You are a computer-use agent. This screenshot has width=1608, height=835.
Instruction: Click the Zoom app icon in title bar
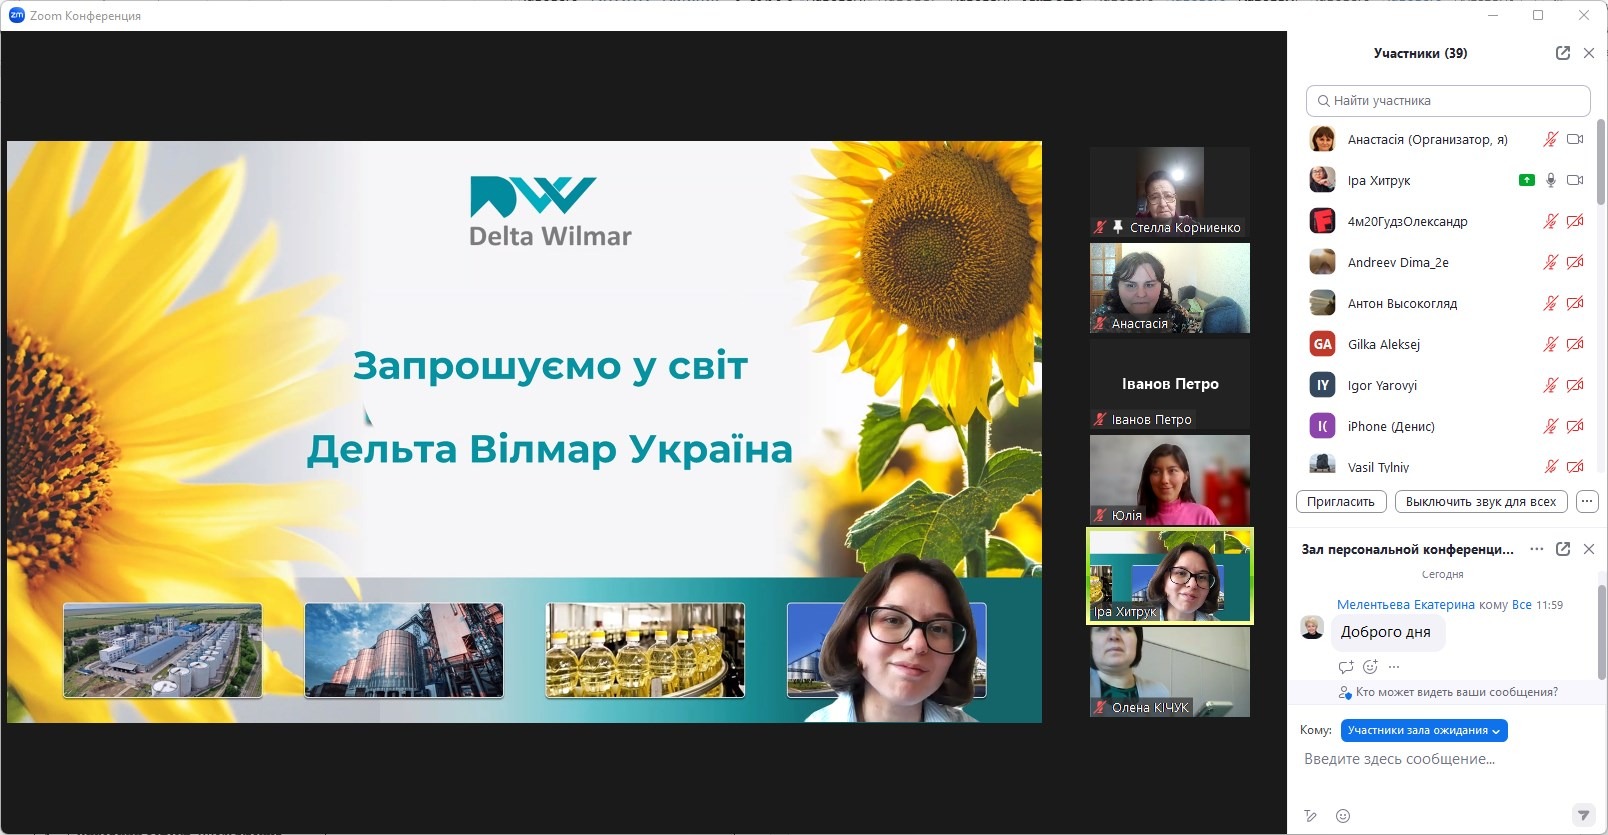[16, 15]
